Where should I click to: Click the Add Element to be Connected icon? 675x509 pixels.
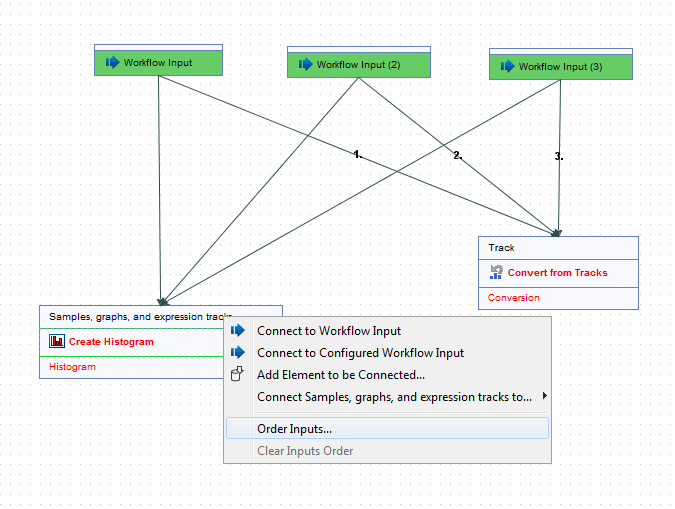(237, 374)
